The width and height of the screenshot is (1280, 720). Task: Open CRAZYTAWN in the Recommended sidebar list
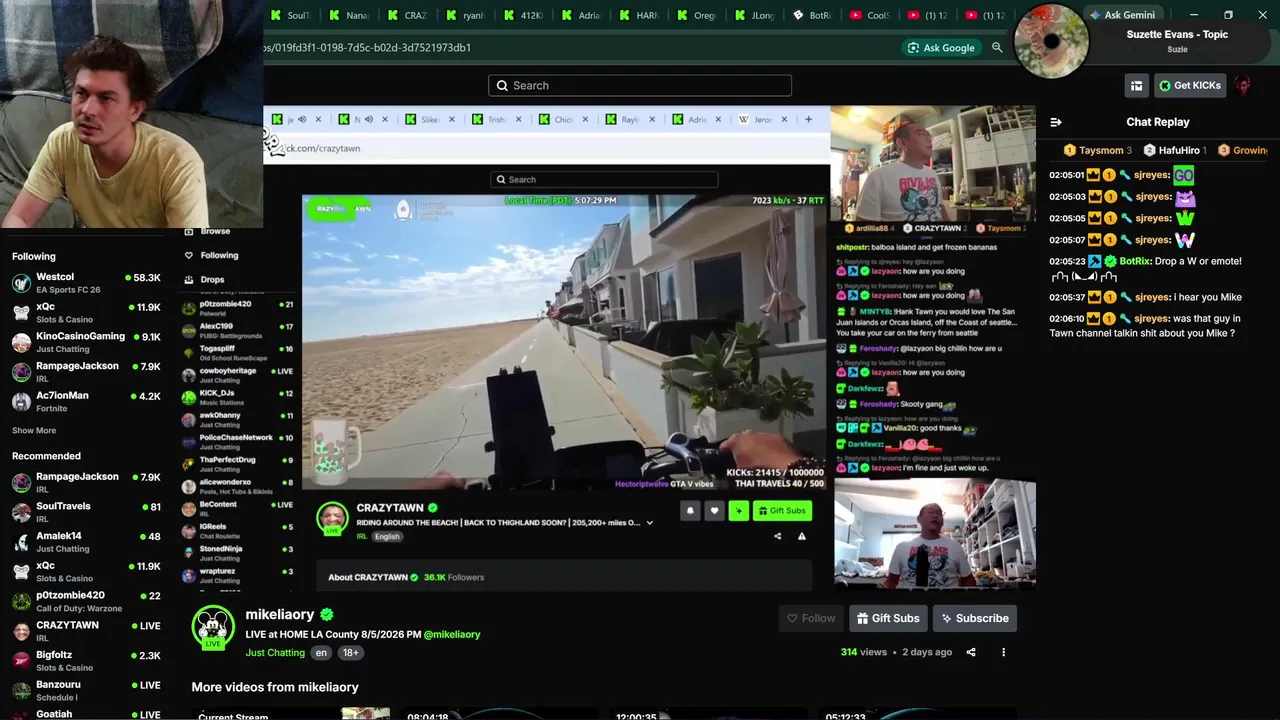point(86,631)
